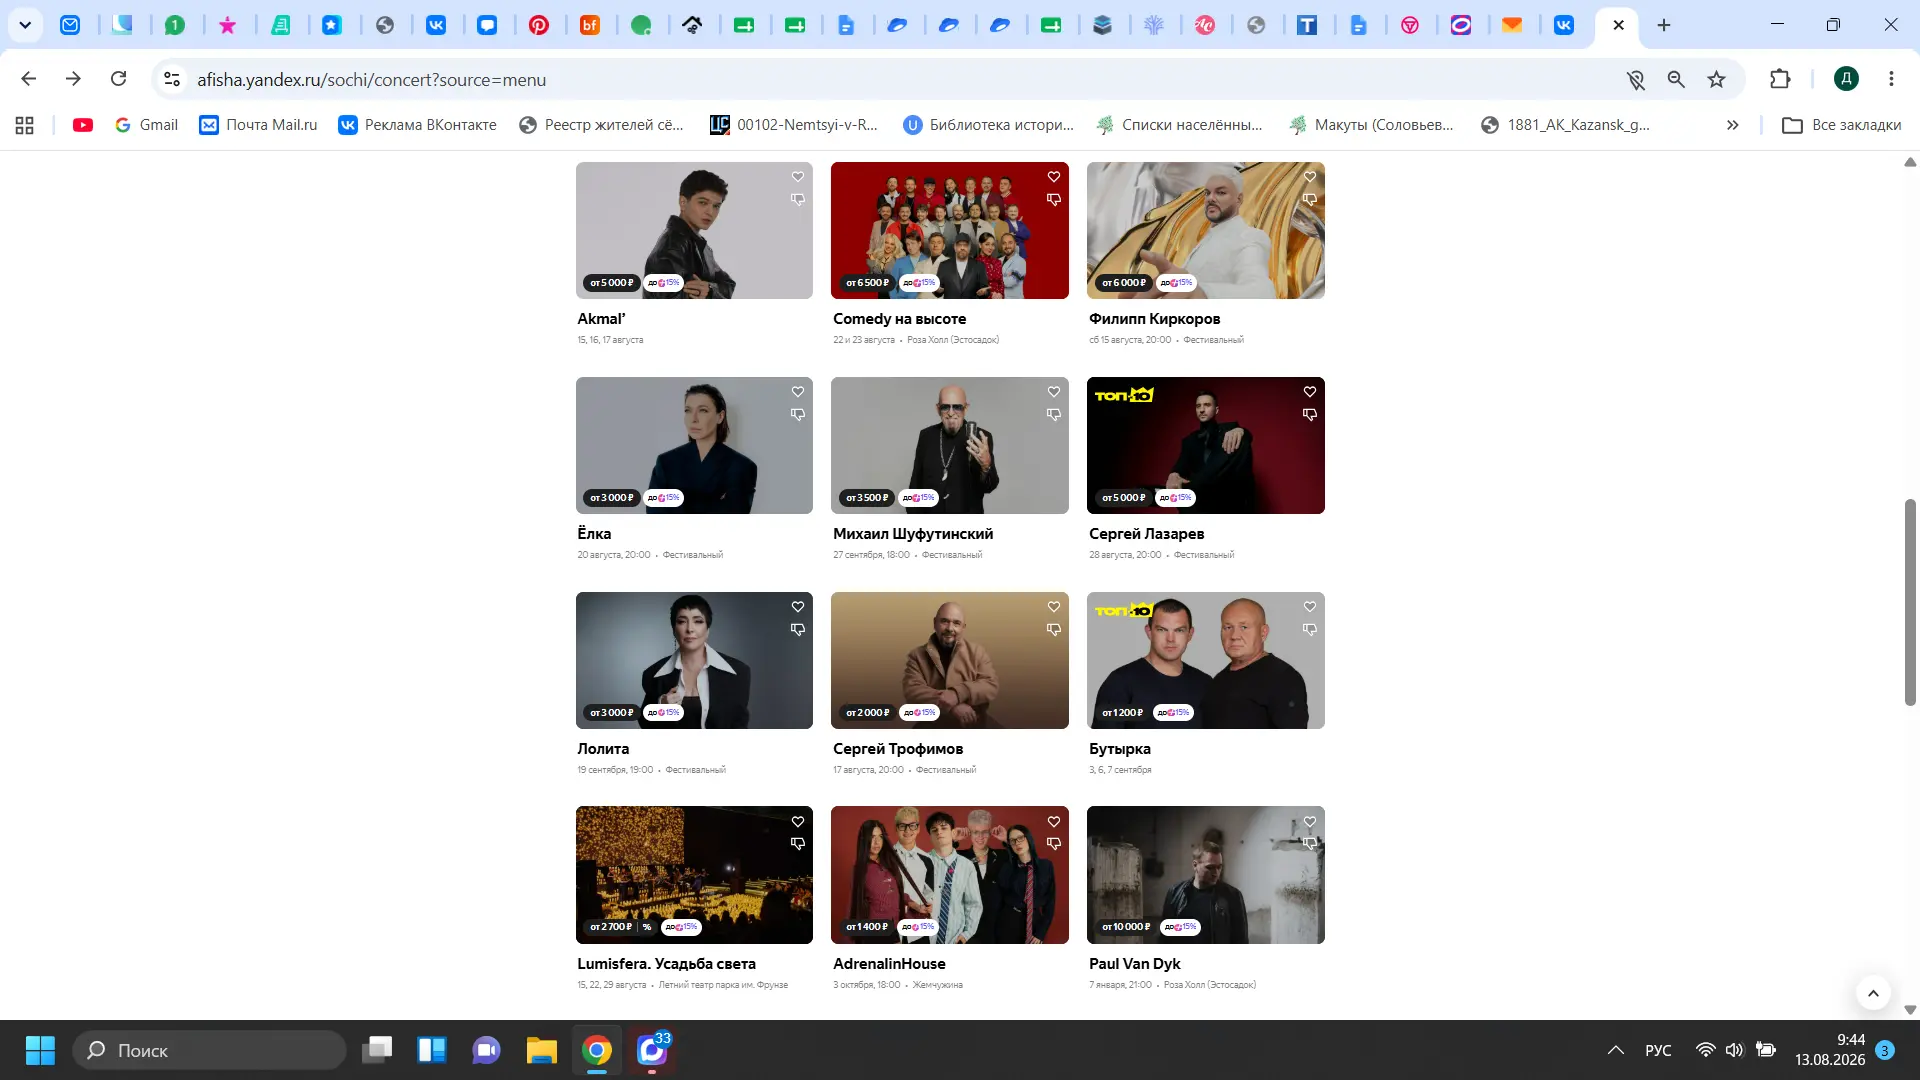Image resolution: width=1920 pixels, height=1080 pixels.
Task: Open Windows Start menu
Action: click(x=40, y=1050)
